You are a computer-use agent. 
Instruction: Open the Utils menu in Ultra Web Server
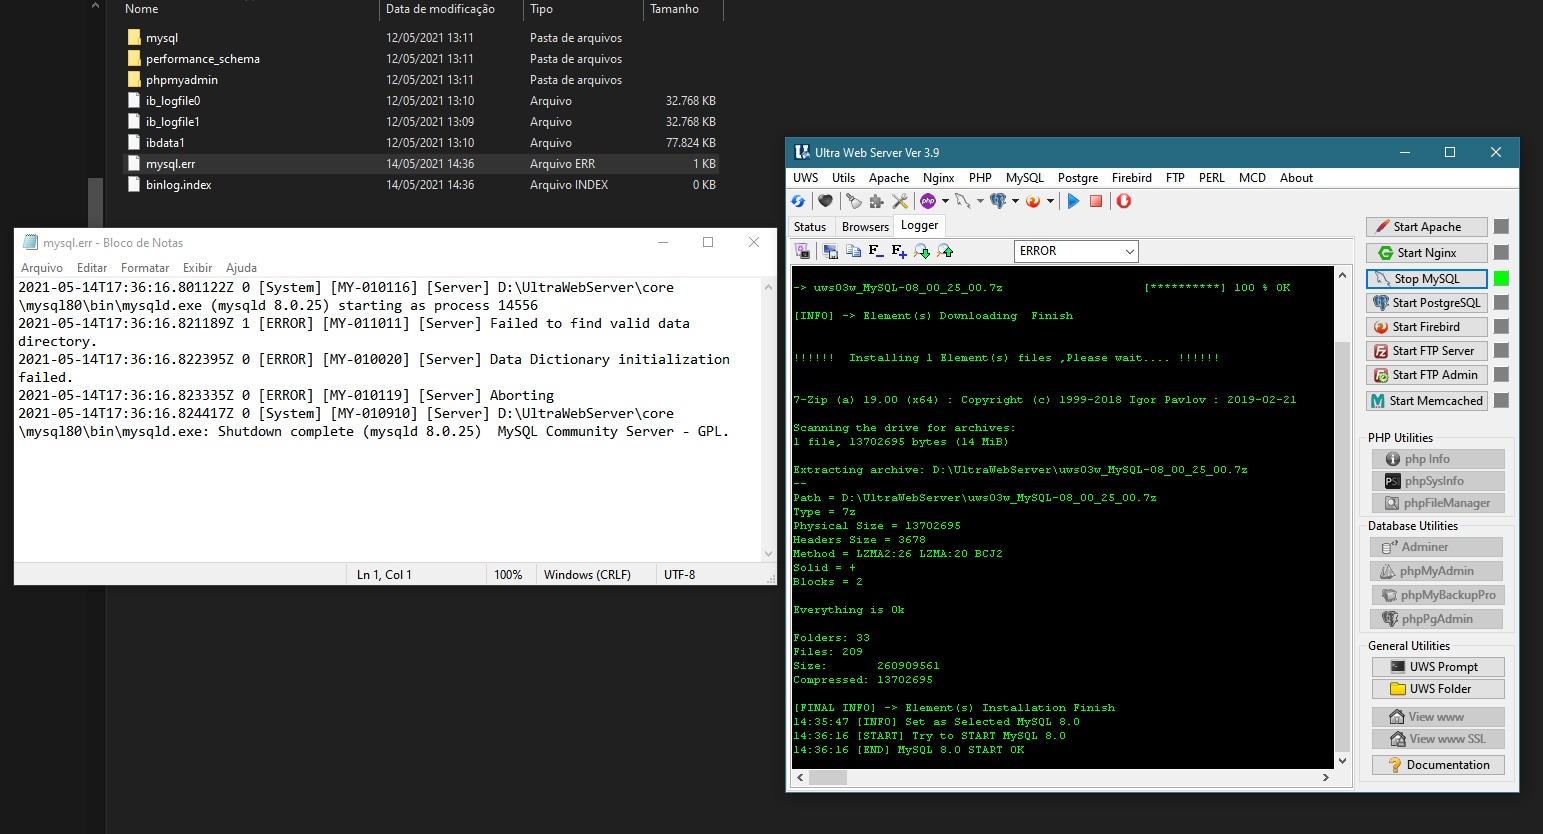click(x=843, y=178)
